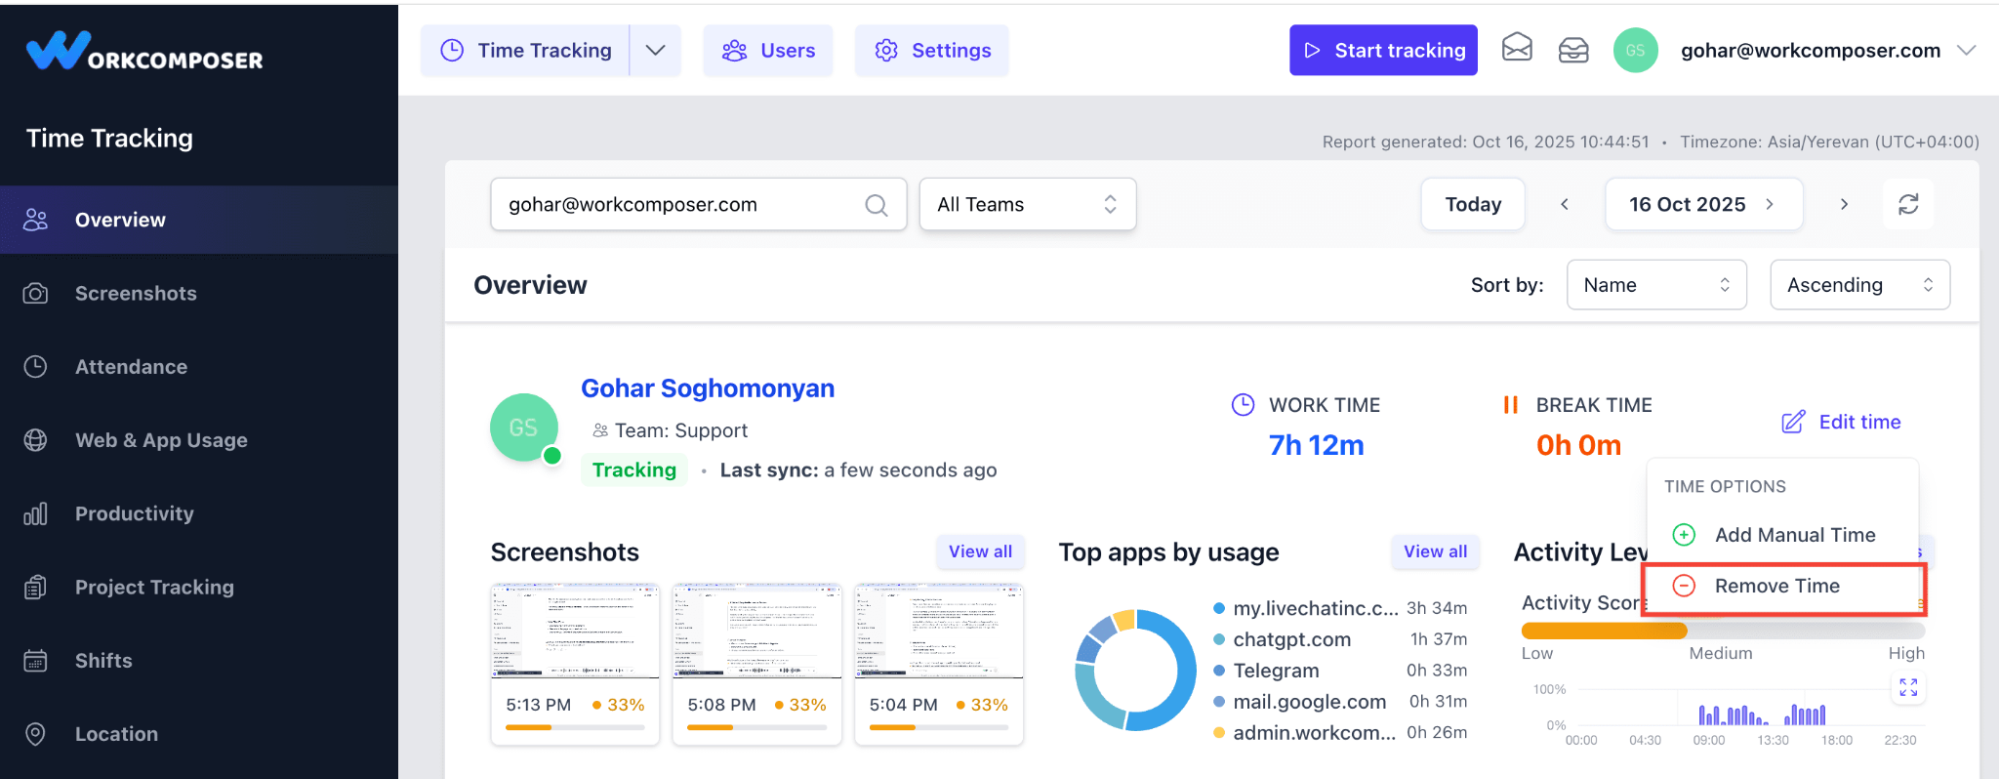Click the search magnifier icon in email field
The image size is (1999, 779).
tap(876, 205)
